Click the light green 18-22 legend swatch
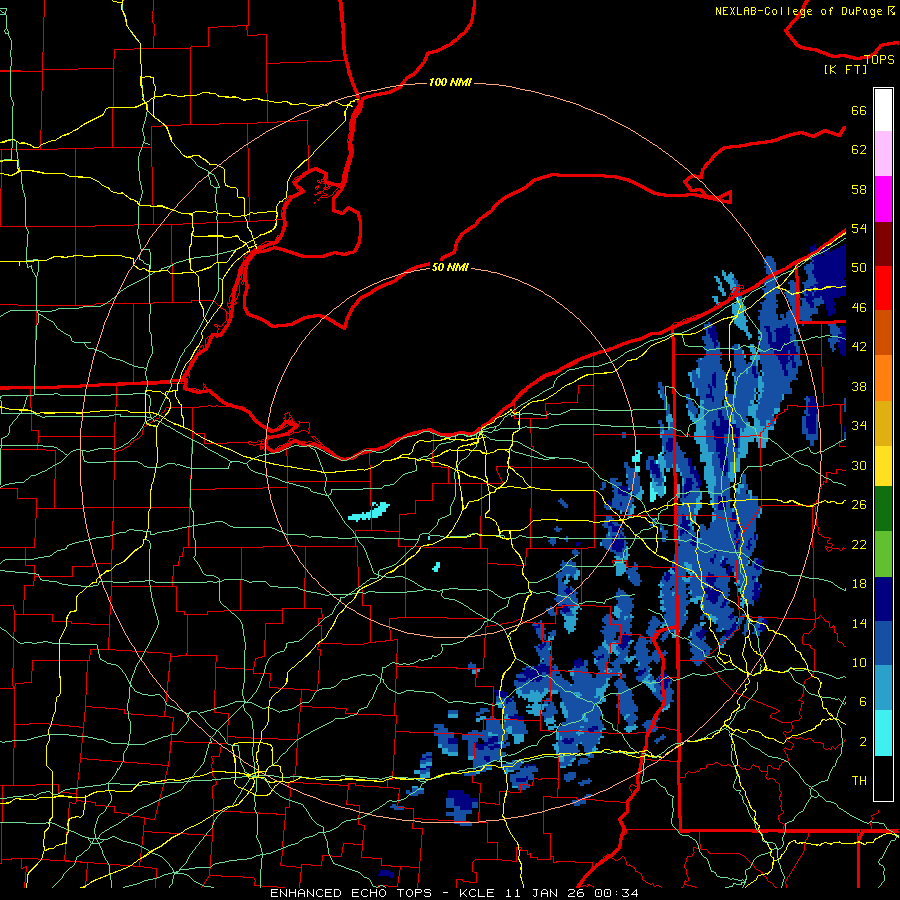The image size is (900, 900). [883, 554]
